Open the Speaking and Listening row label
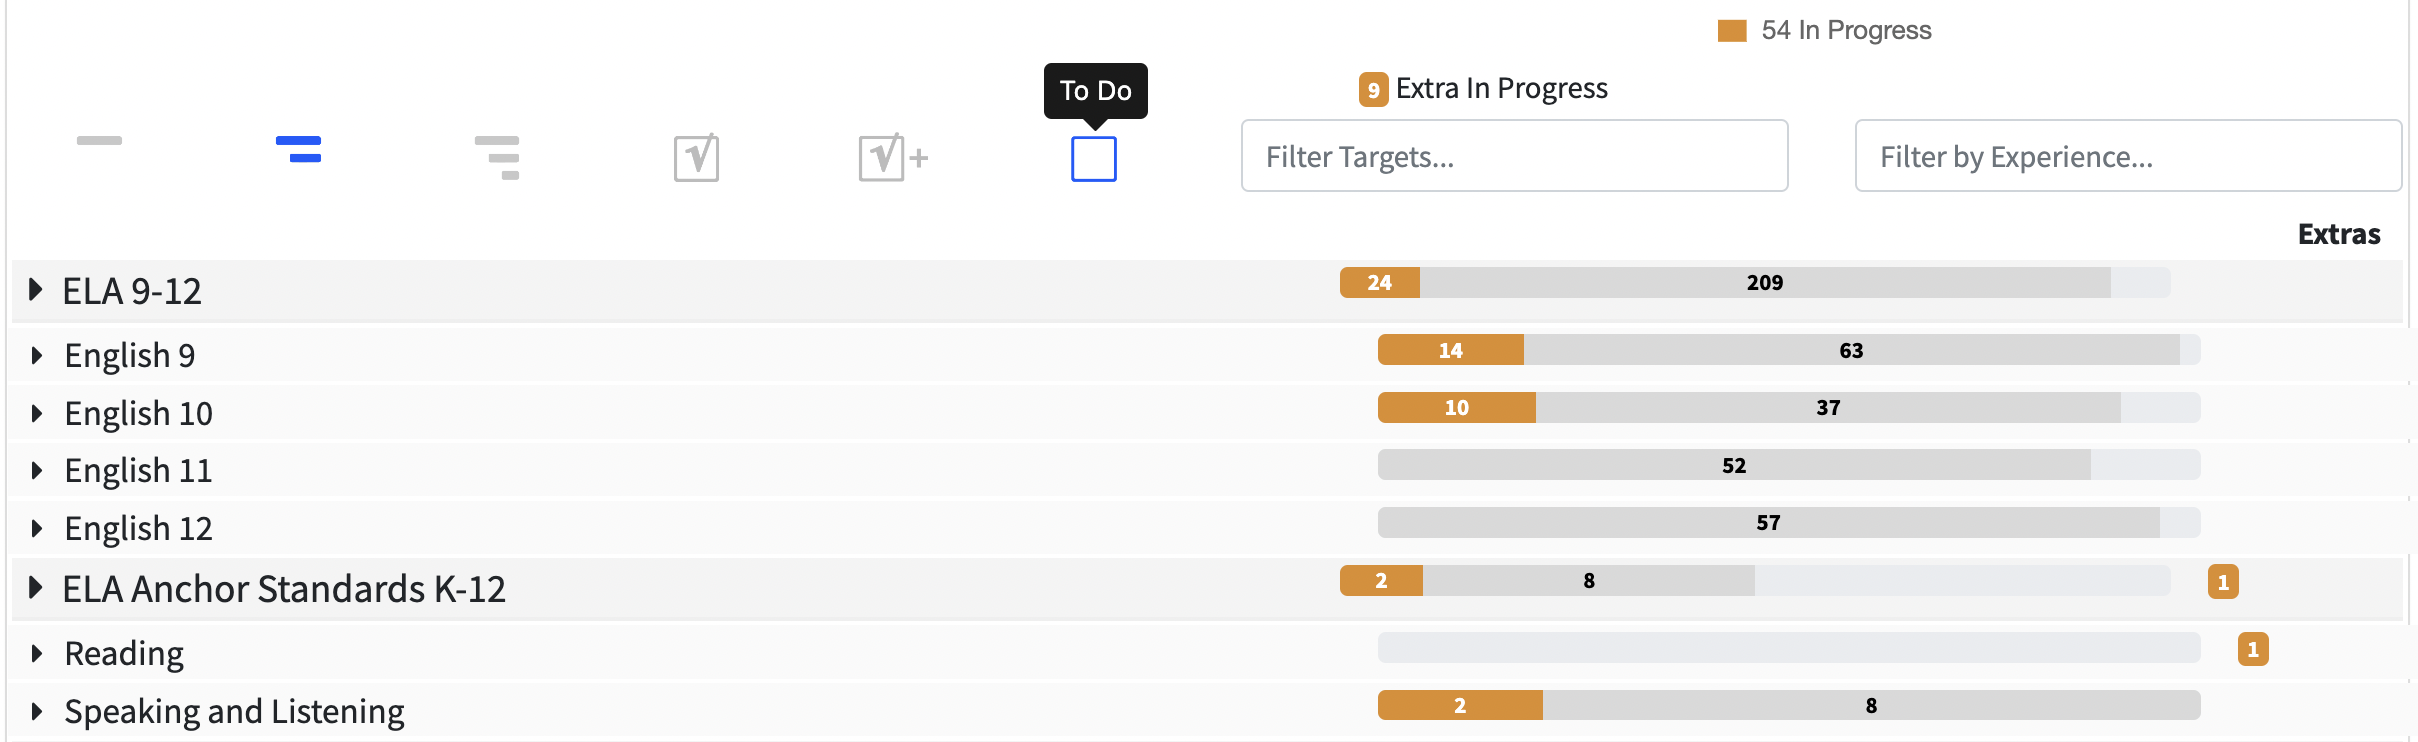The height and width of the screenshot is (742, 2418). tap(234, 711)
